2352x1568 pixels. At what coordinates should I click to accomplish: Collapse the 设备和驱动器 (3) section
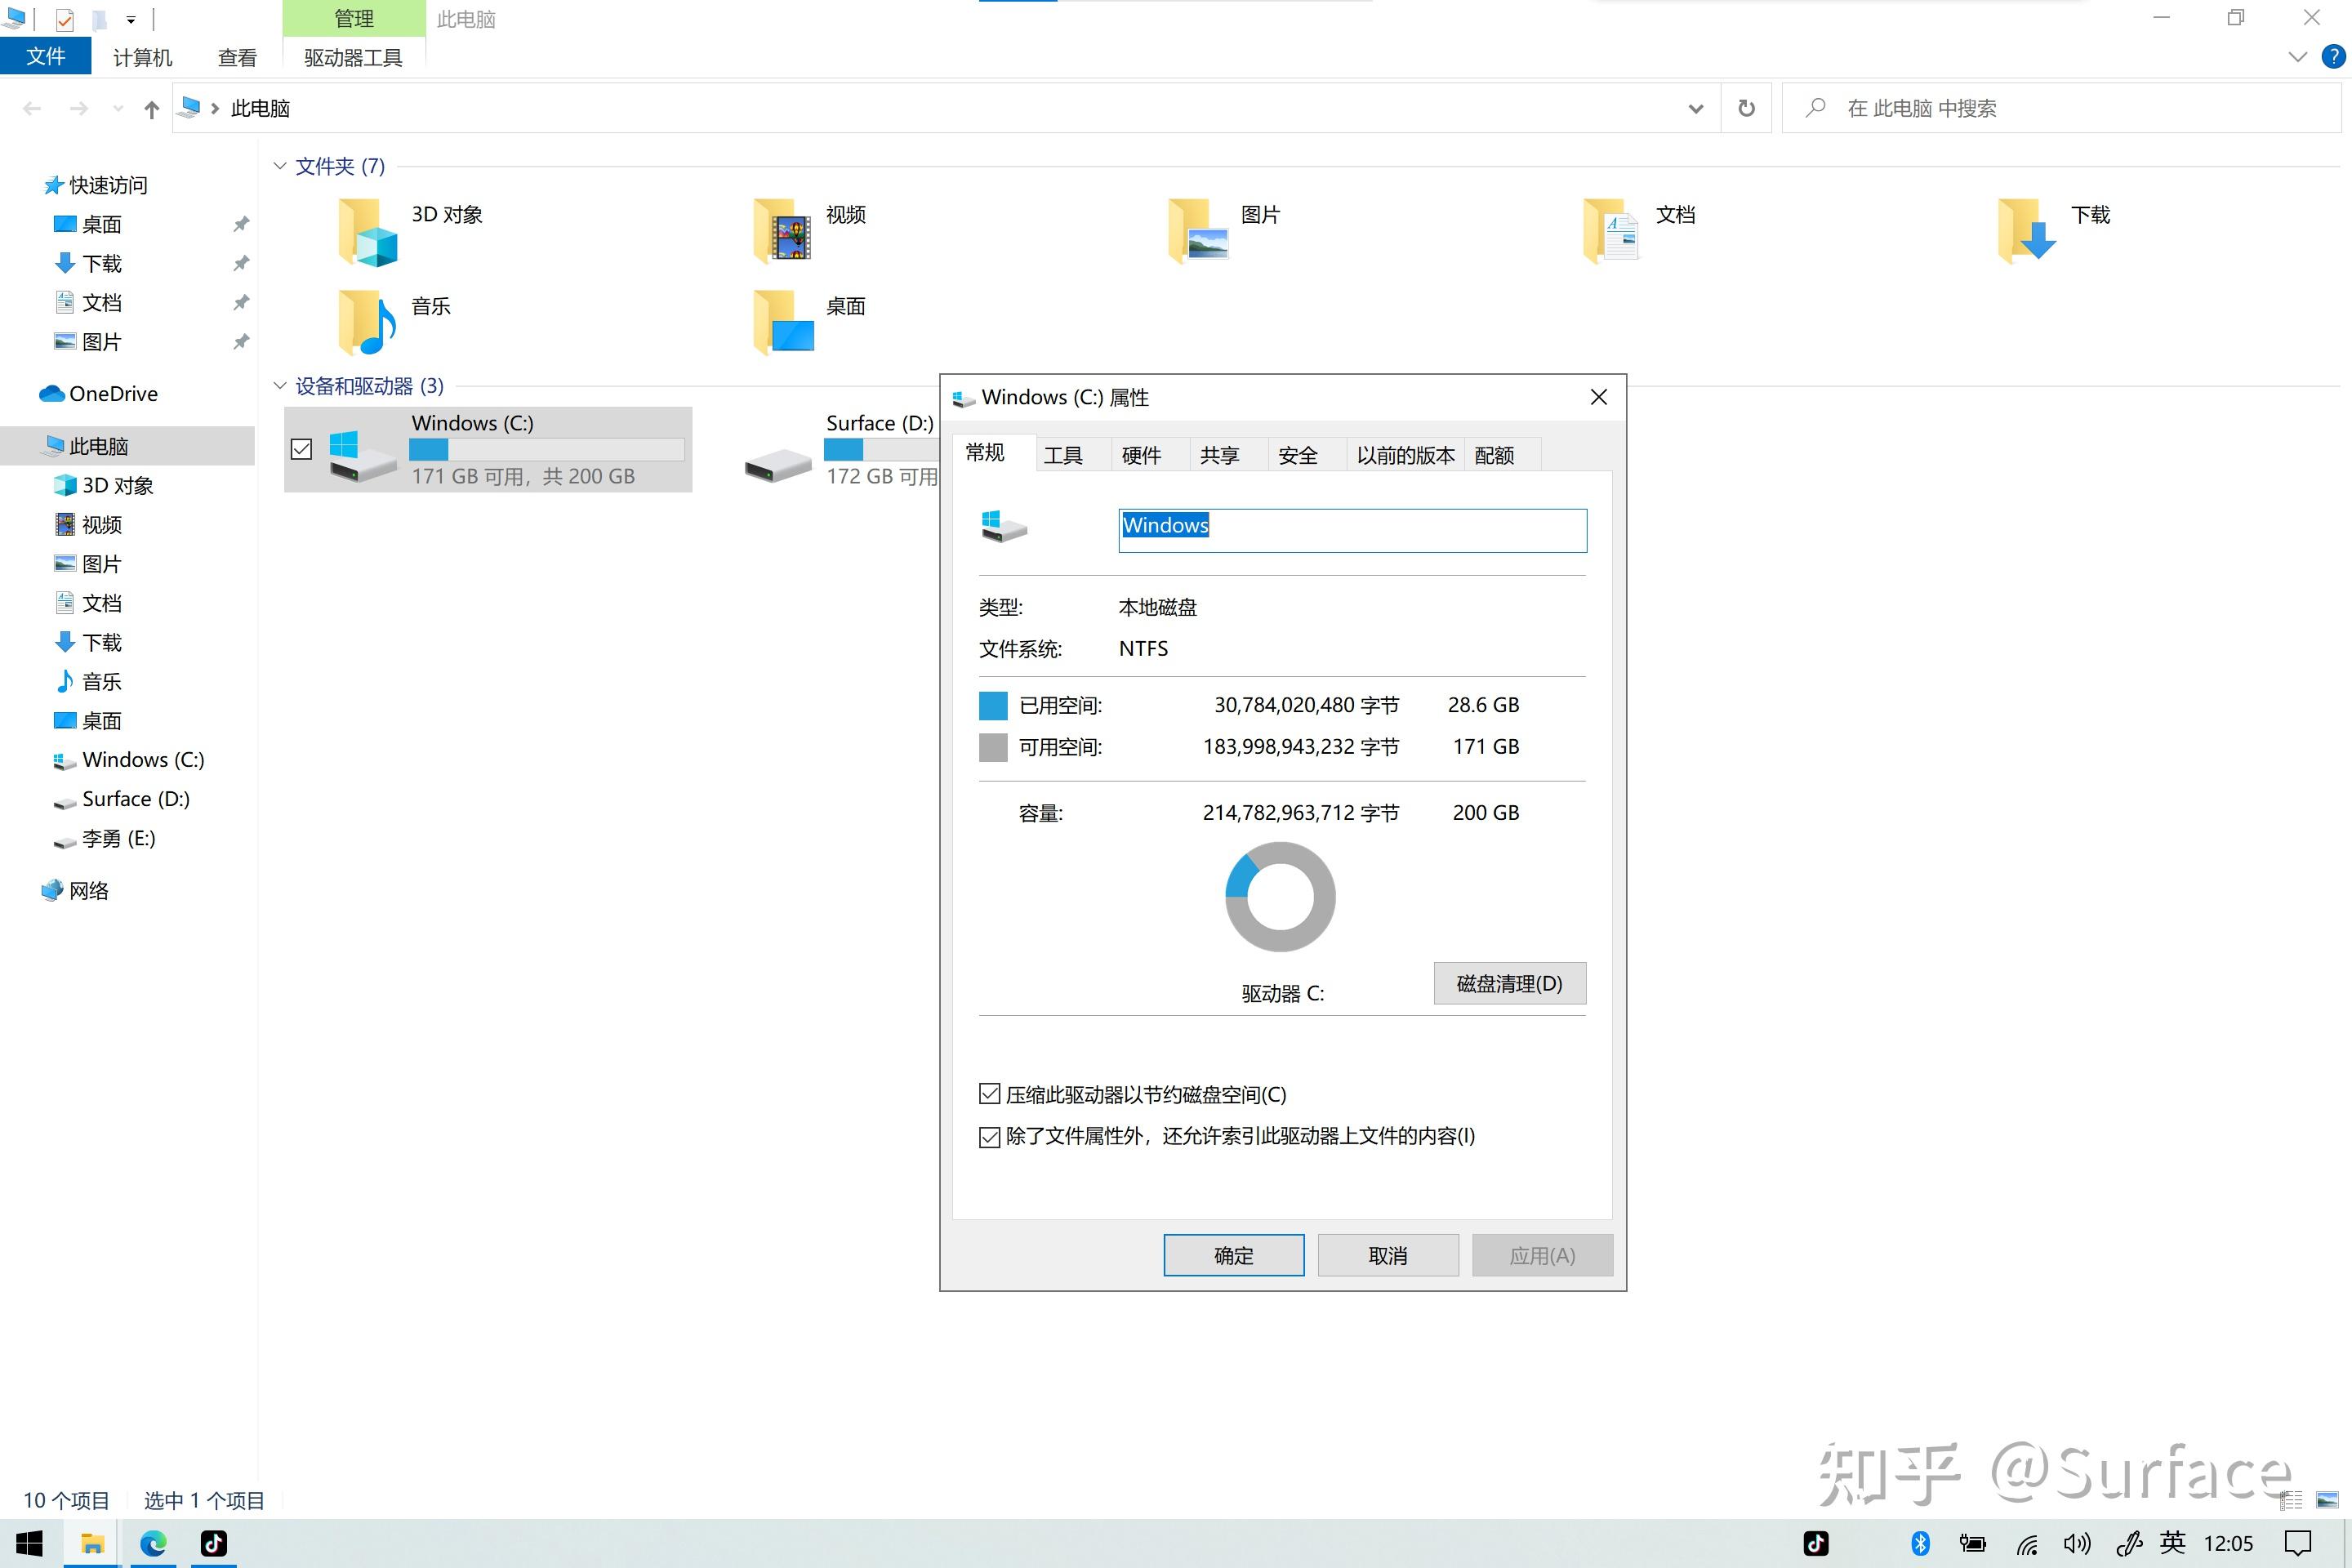coord(279,386)
